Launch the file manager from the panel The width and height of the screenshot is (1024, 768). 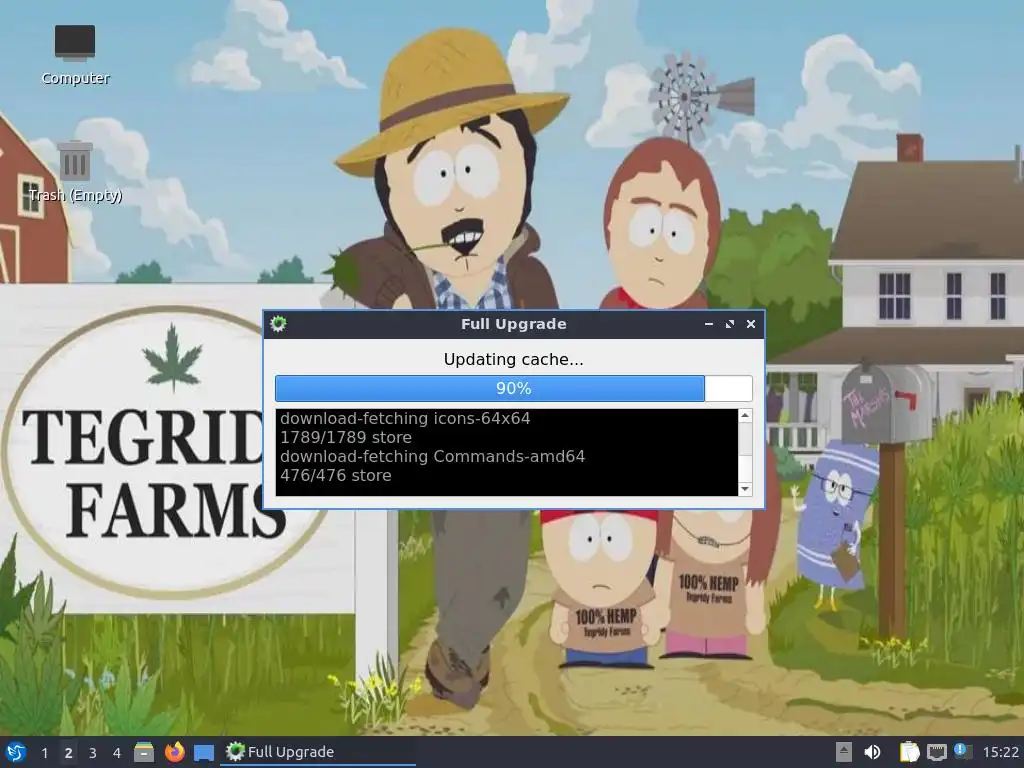[x=144, y=752]
